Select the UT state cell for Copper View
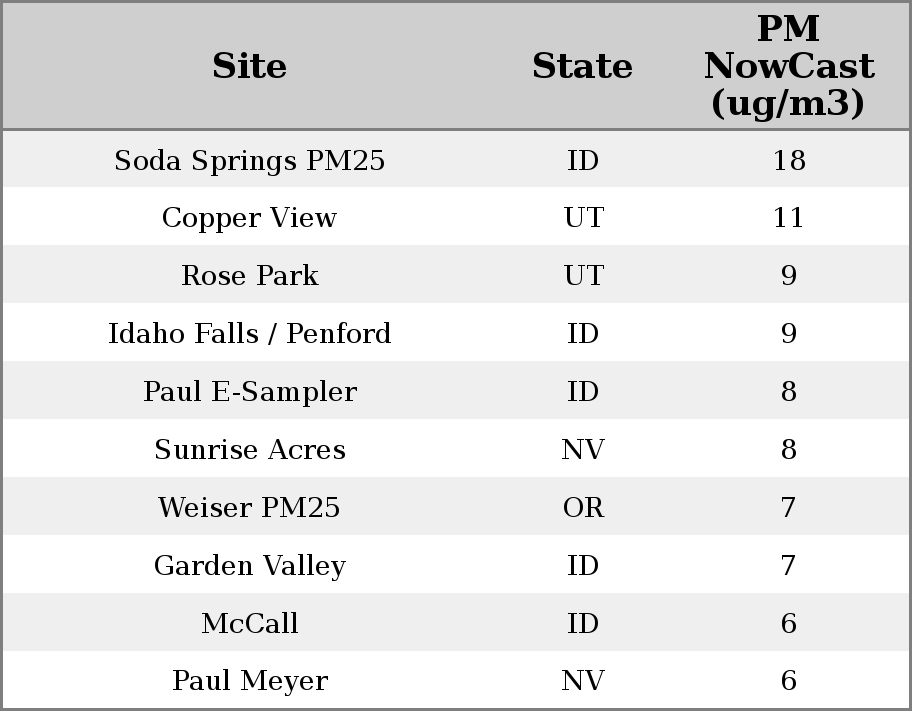 click(x=583, y=218)
